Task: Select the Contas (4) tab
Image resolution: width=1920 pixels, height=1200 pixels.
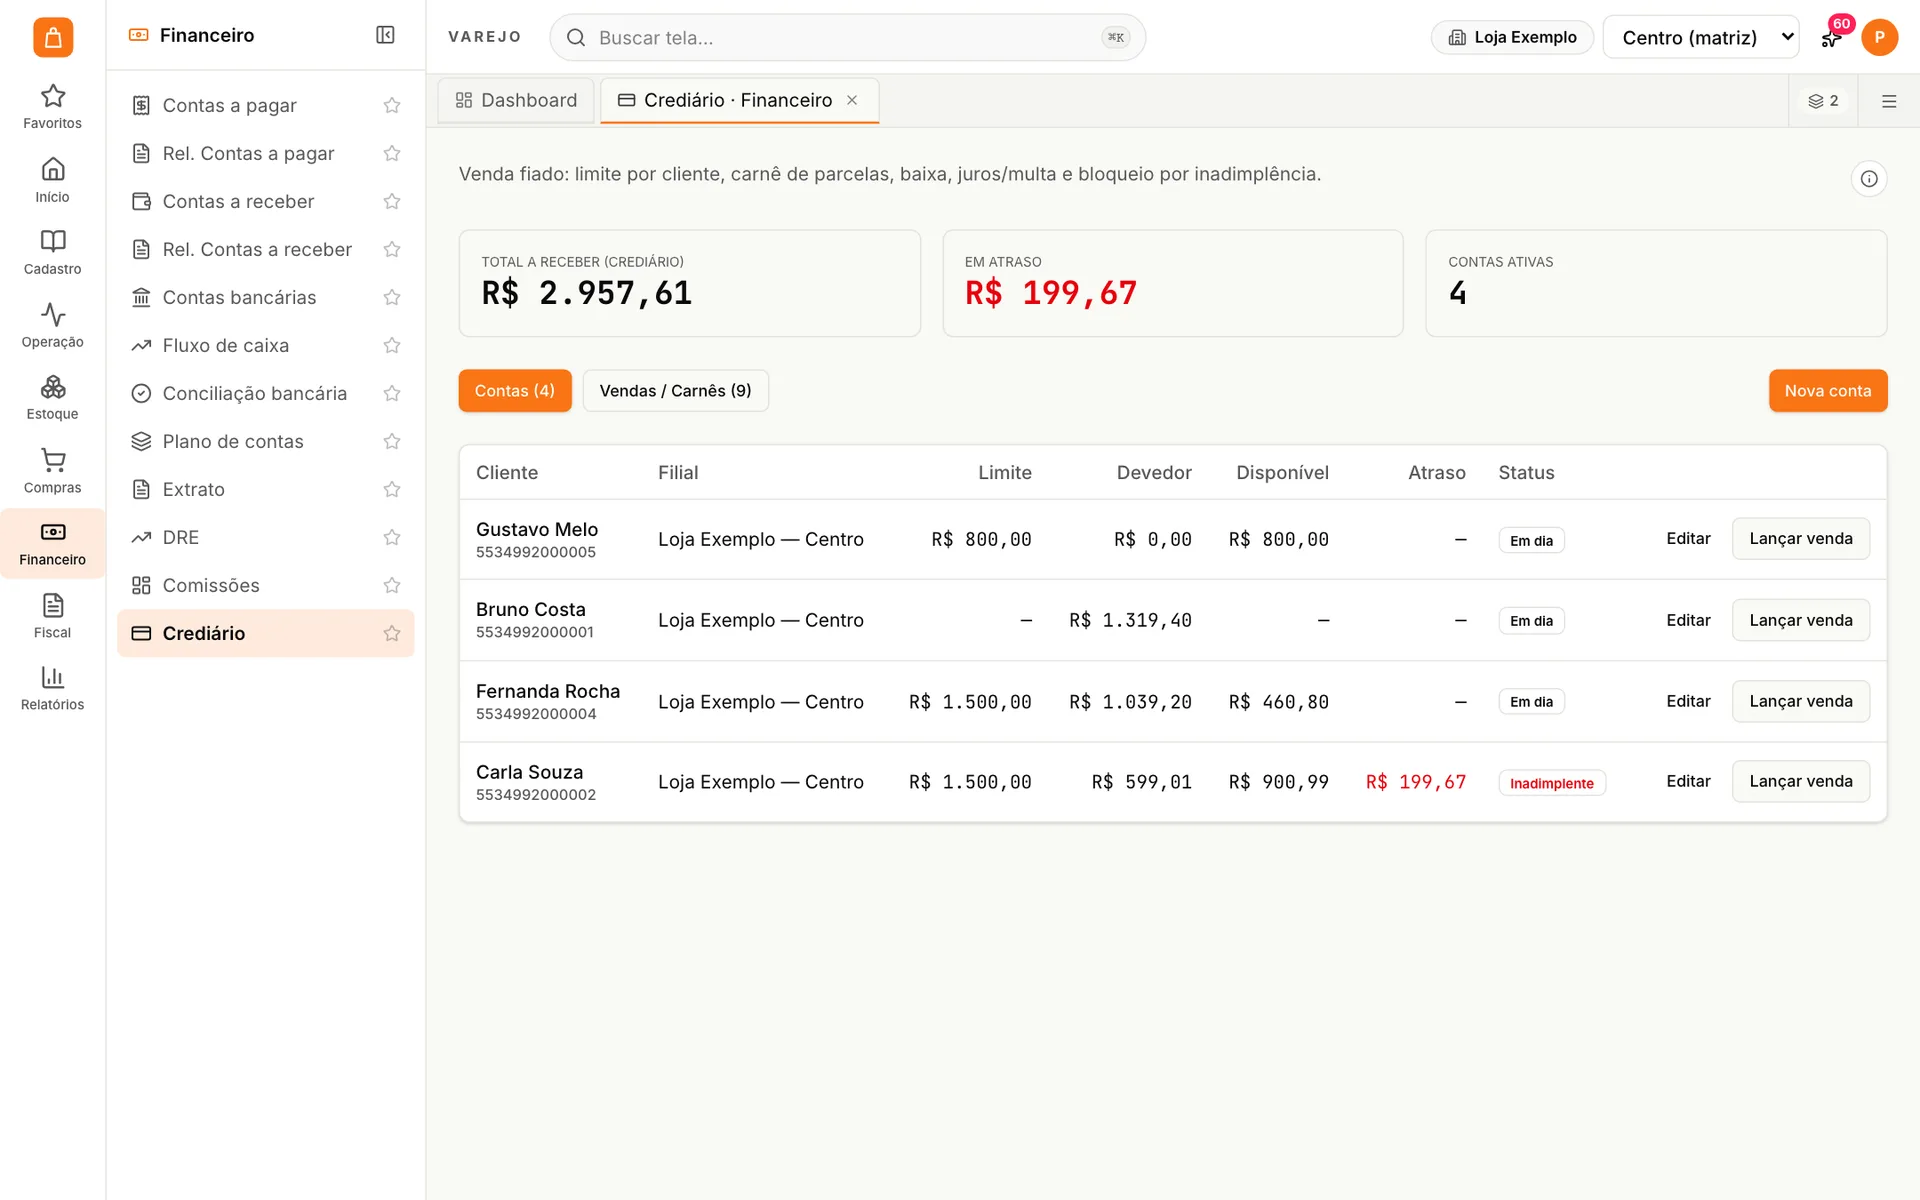Action: pos(515,391)
